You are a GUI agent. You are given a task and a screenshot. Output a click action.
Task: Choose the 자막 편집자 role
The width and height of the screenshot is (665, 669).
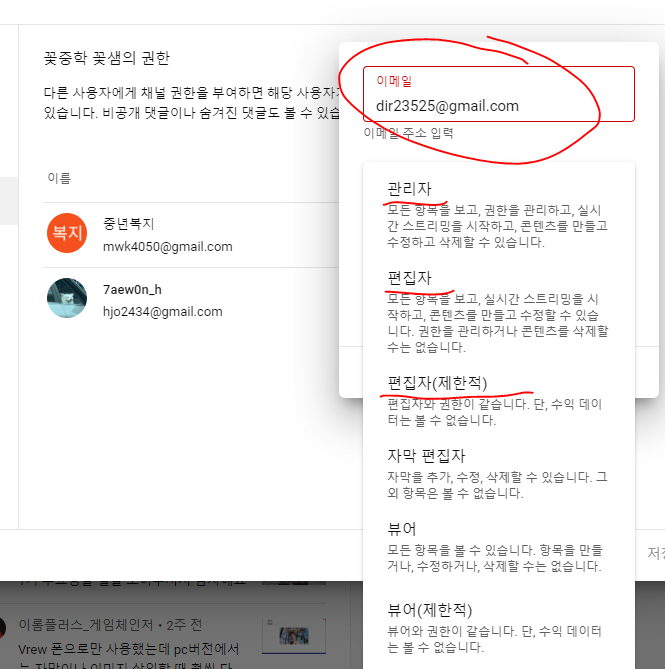[x=499, y=474]
